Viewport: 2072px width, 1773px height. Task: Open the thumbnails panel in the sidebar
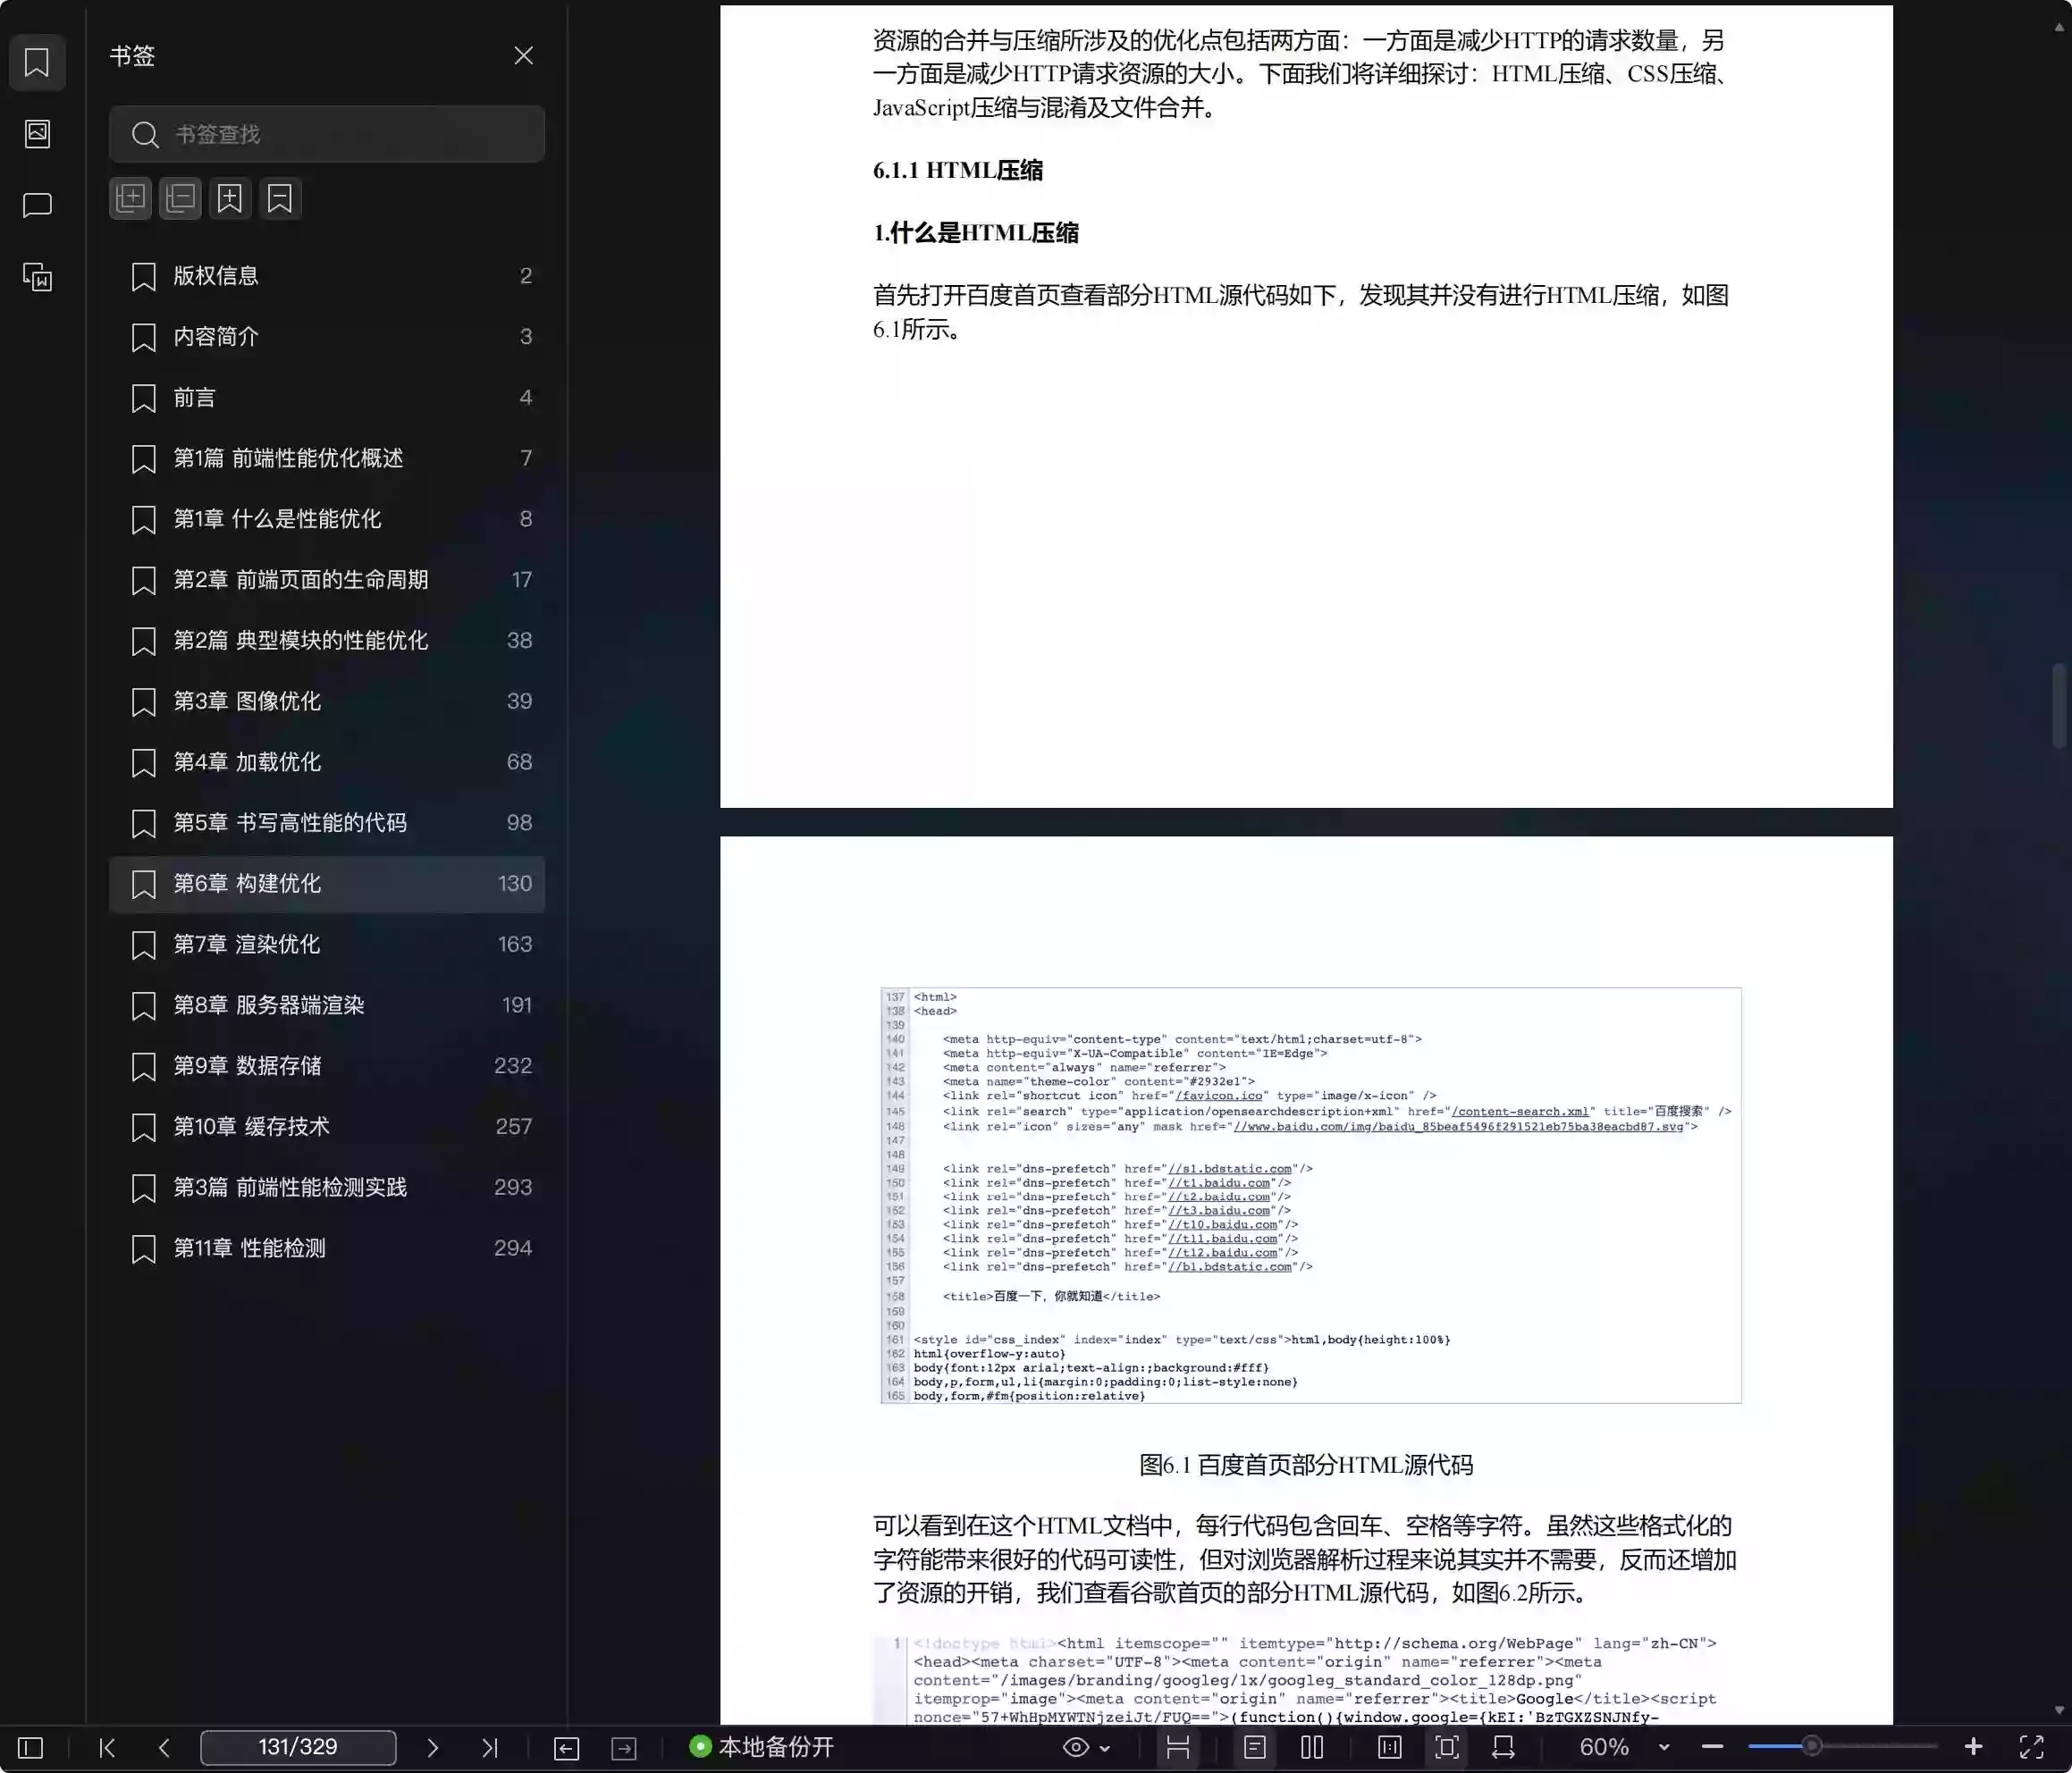(37, 133)
